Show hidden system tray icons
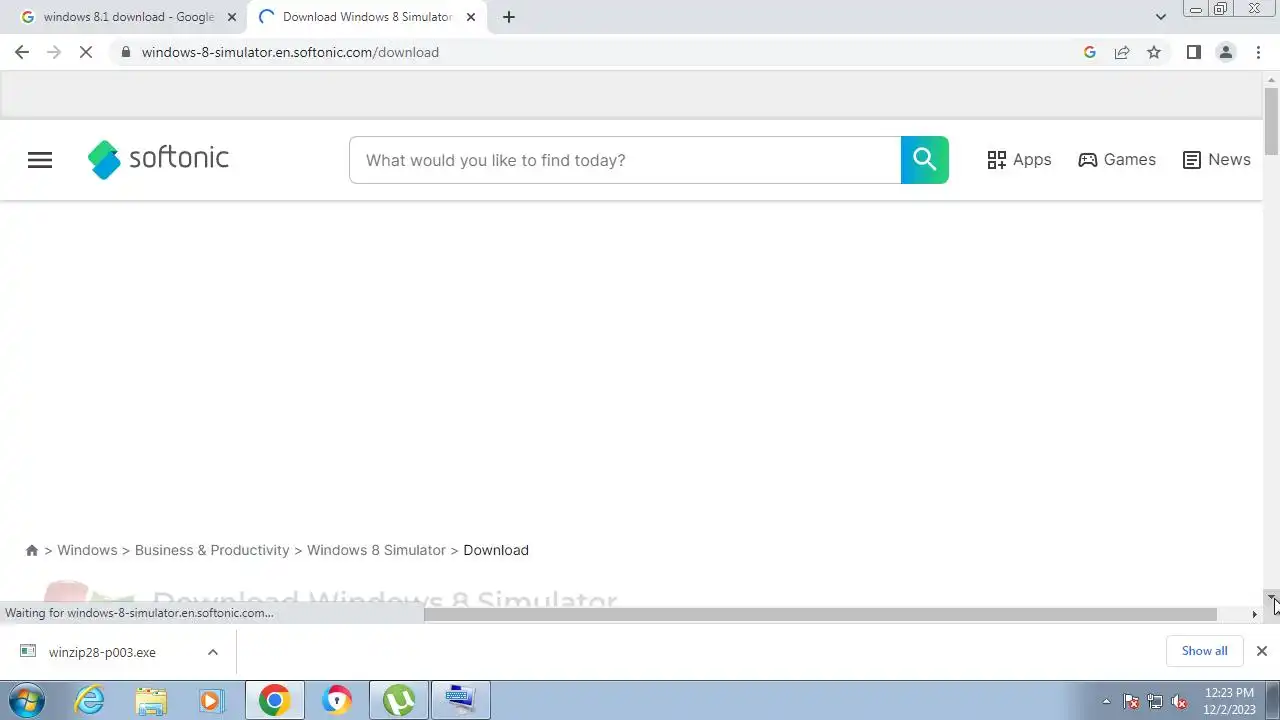This screenshot has width=1280, height=720. [x=1106, y=701]
